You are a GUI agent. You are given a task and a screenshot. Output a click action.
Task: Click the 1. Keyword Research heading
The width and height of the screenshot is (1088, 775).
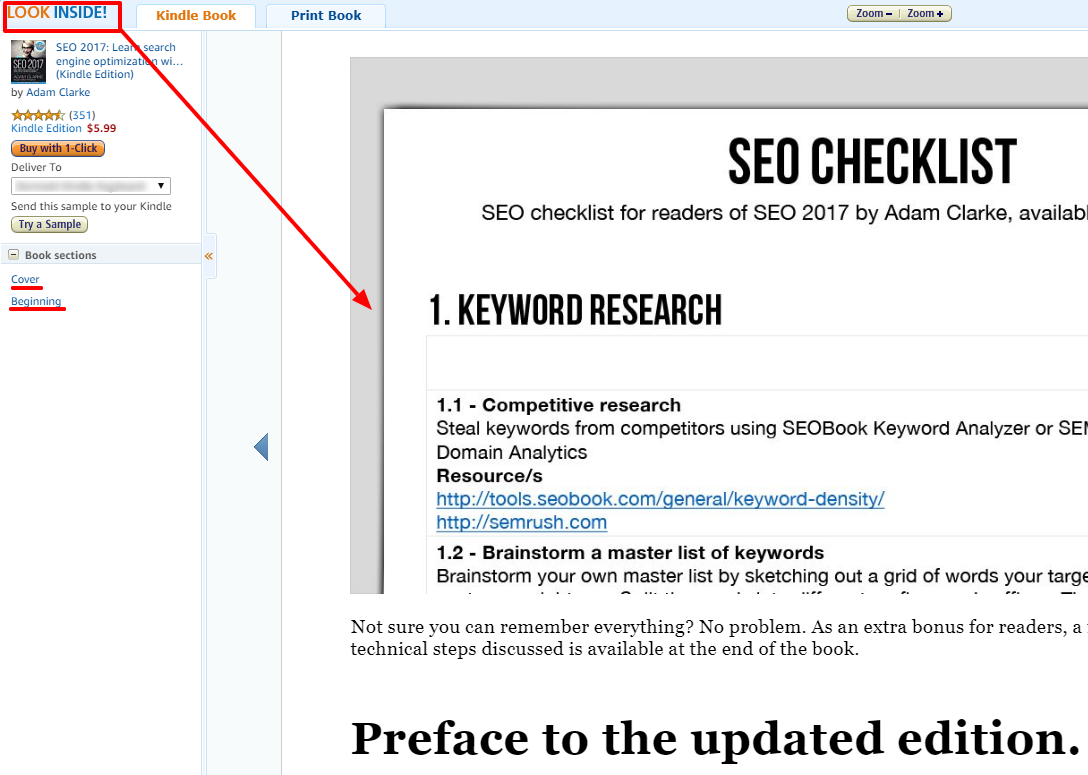click(x=575, y=310)
